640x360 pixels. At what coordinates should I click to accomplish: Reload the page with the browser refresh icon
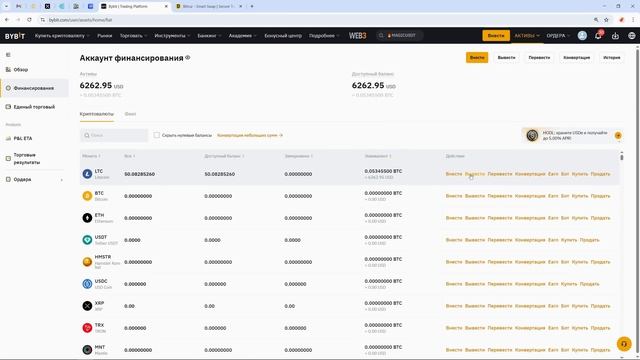click(x=29, y=20)
